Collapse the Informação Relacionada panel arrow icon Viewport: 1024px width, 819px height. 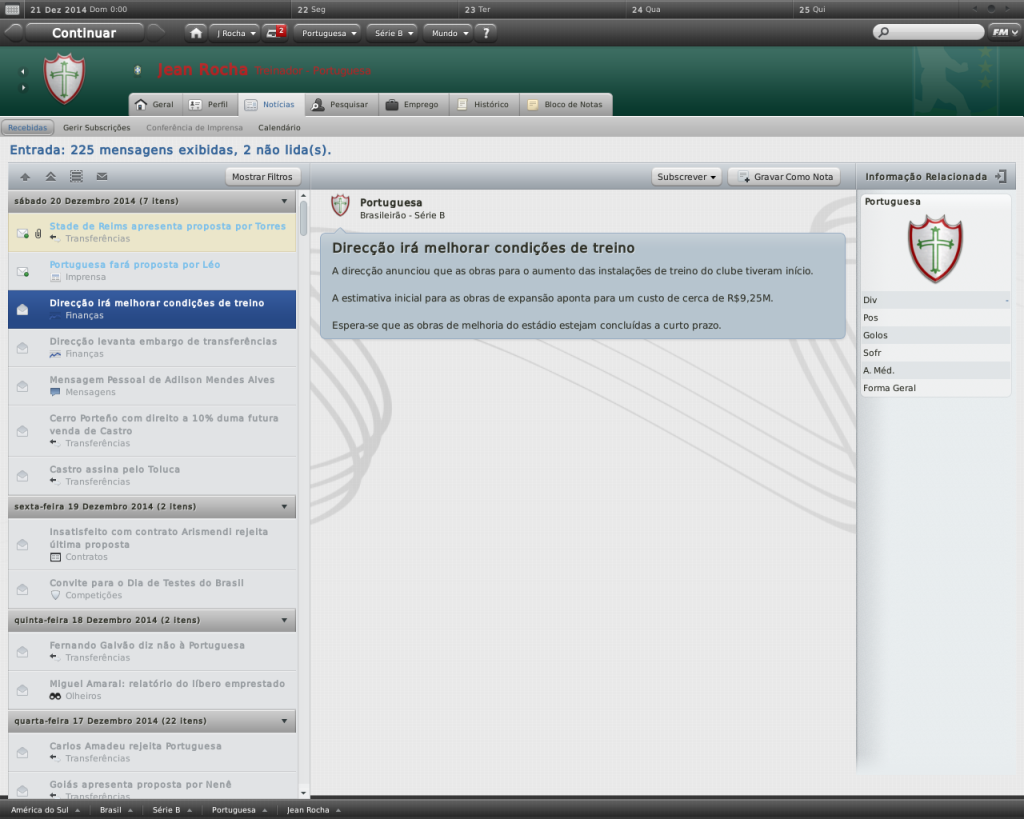point(1000,176)
